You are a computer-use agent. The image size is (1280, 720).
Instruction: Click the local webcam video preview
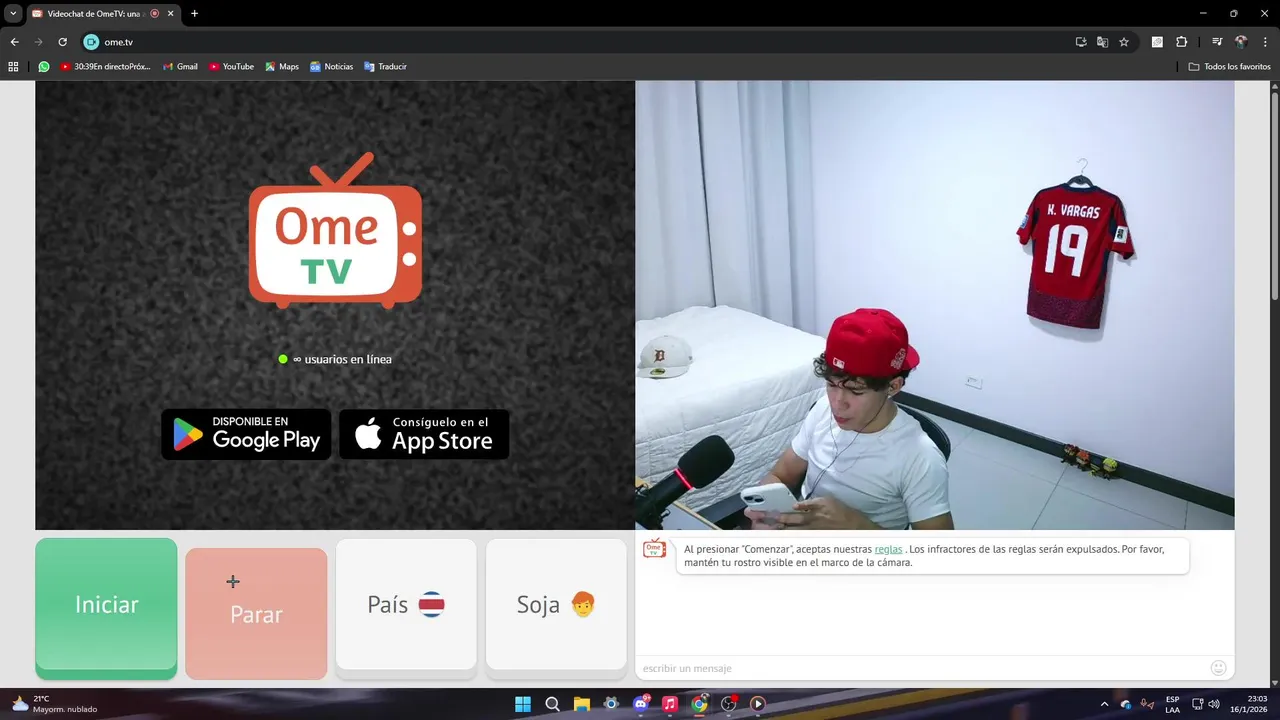(x=934, y=305)
